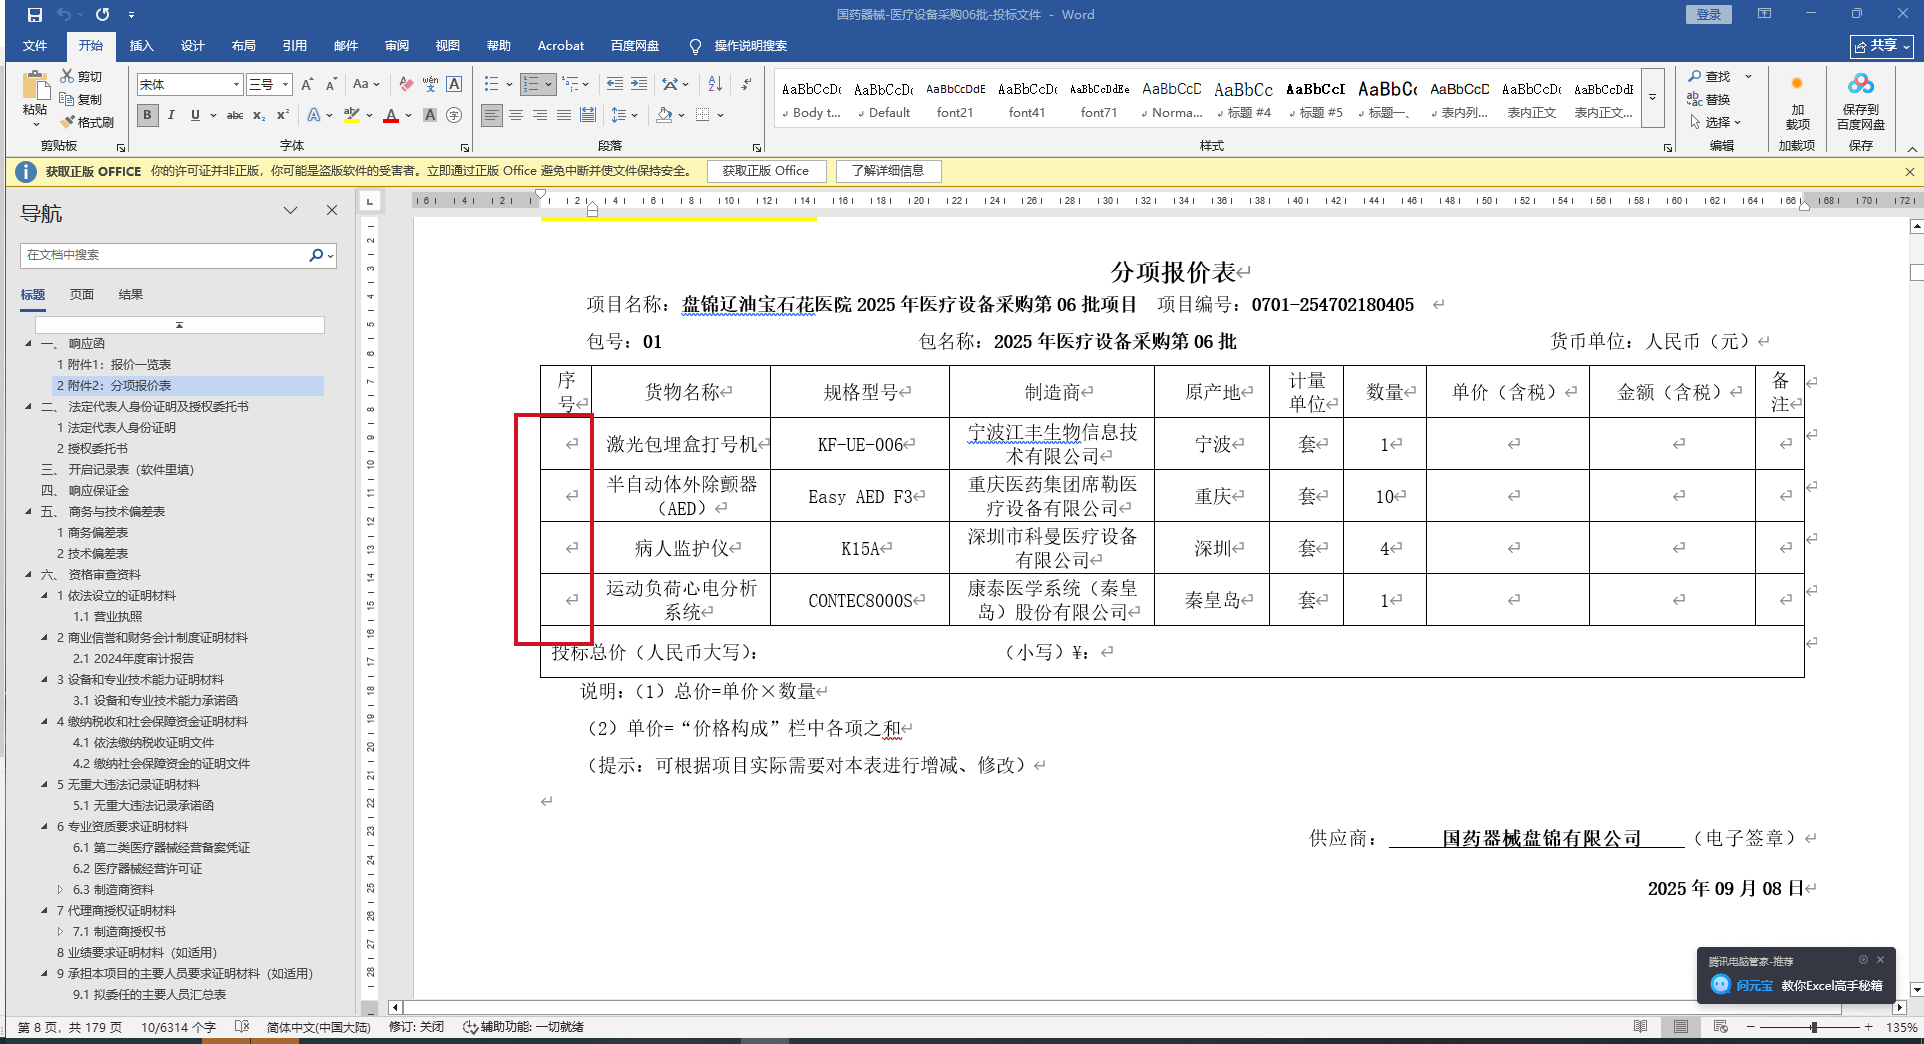Click the 替换 (Replace) button
Screen dimensions: 1924x1044
pyautogui.click(x=1709, y=99)
